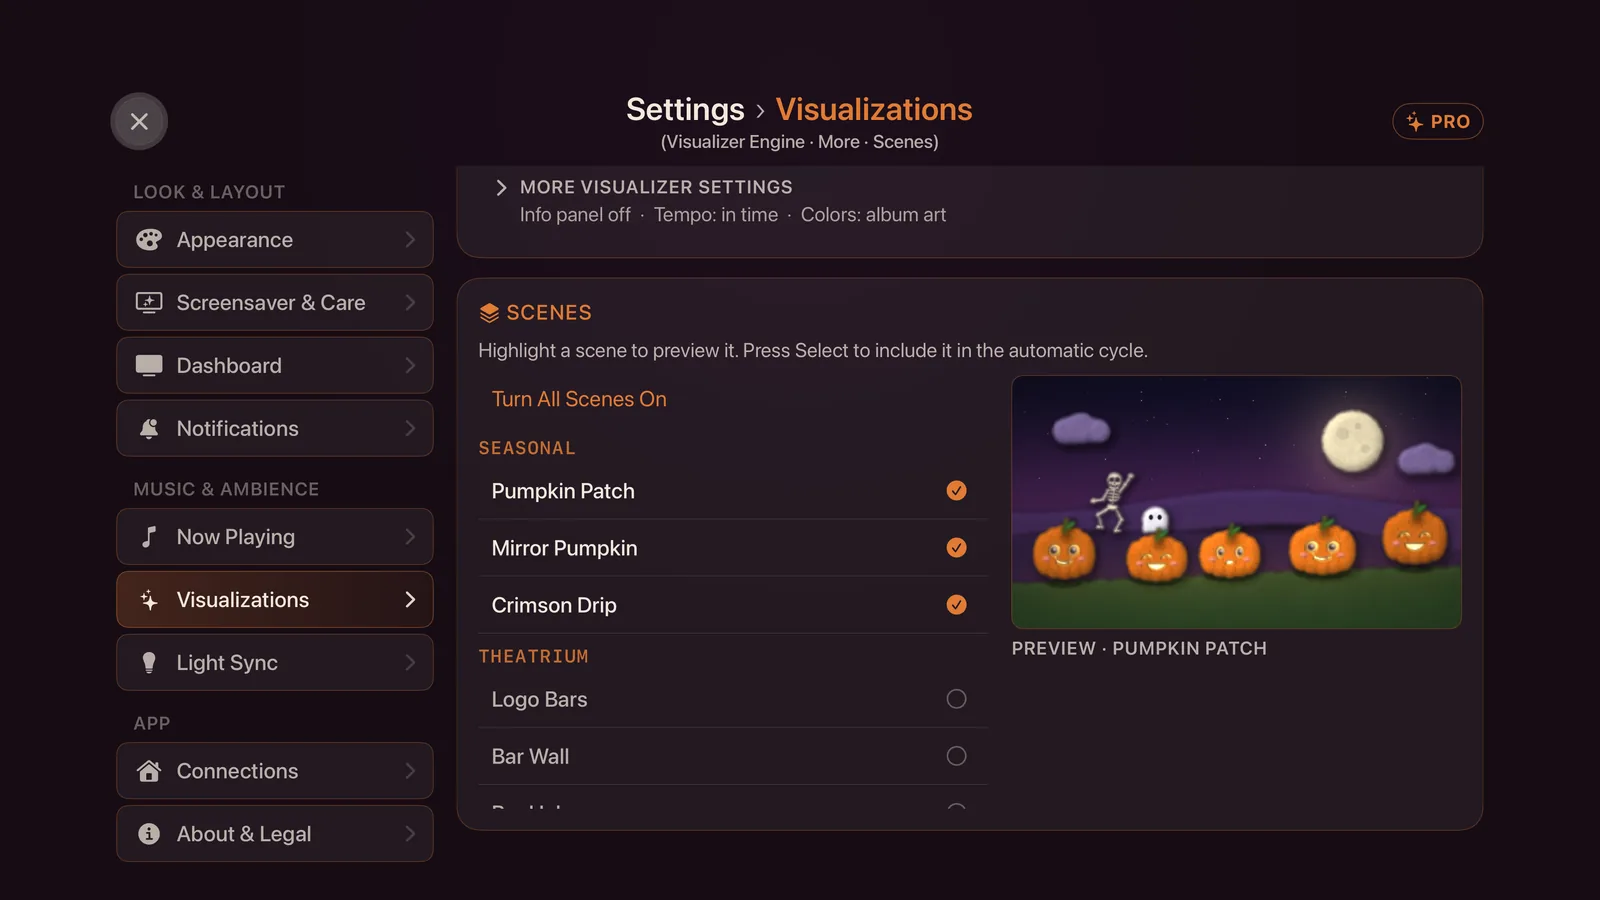The height and width of the screenshot is (900, 1600).
Task: Click the Pumpkin Patch preview image
Action: point(1236,502)
